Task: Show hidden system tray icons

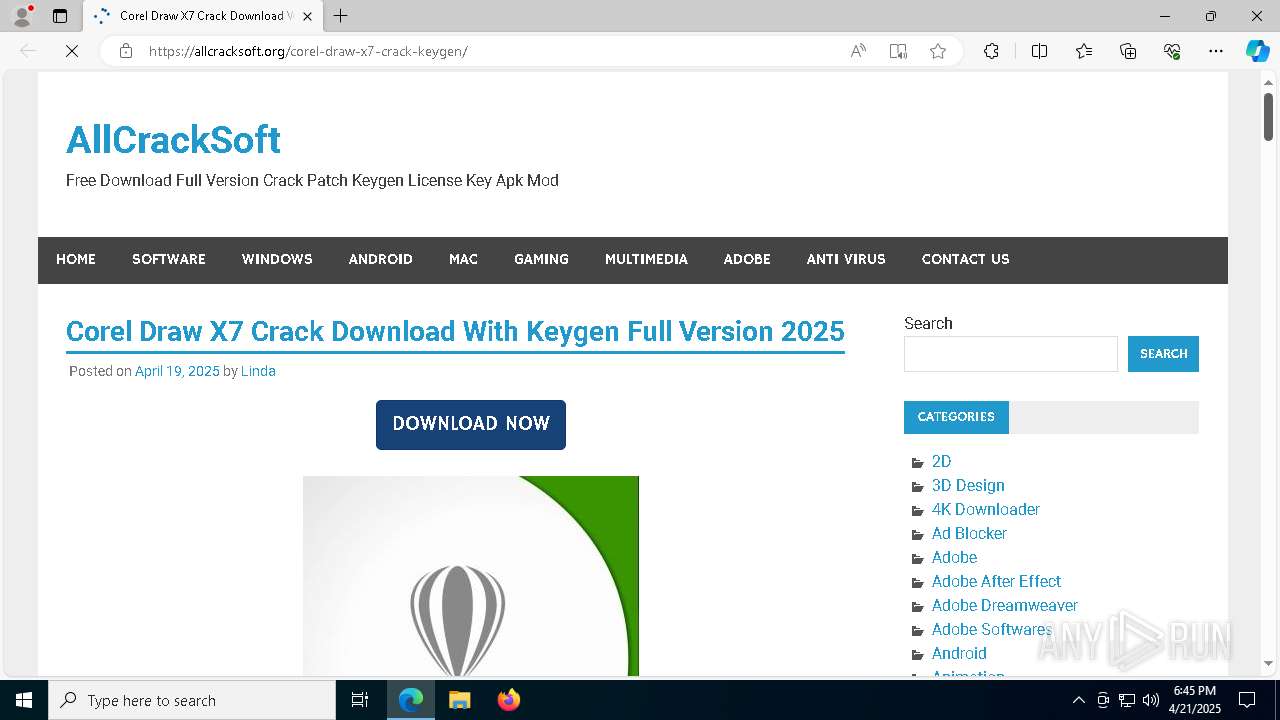Action: point(1078,700)
